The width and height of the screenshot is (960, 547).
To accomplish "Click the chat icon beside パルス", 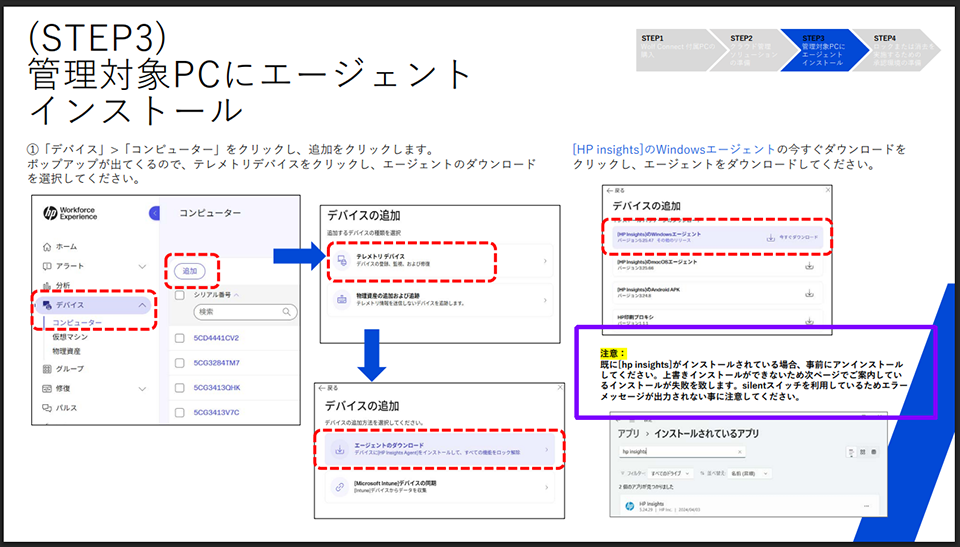I will click(x=47, y=408).
